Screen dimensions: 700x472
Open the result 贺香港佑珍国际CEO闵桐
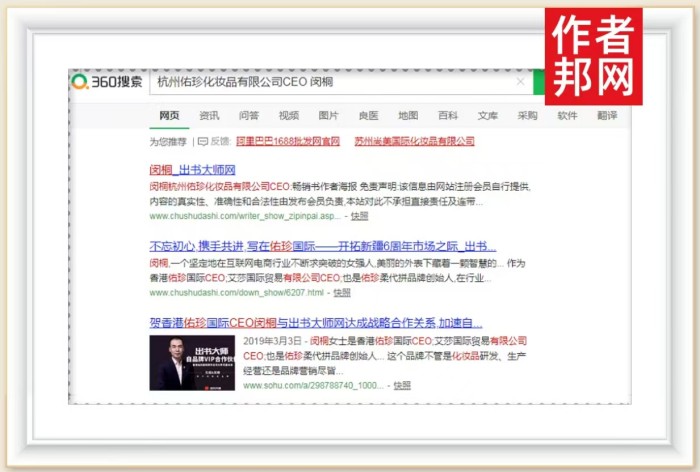315,323
